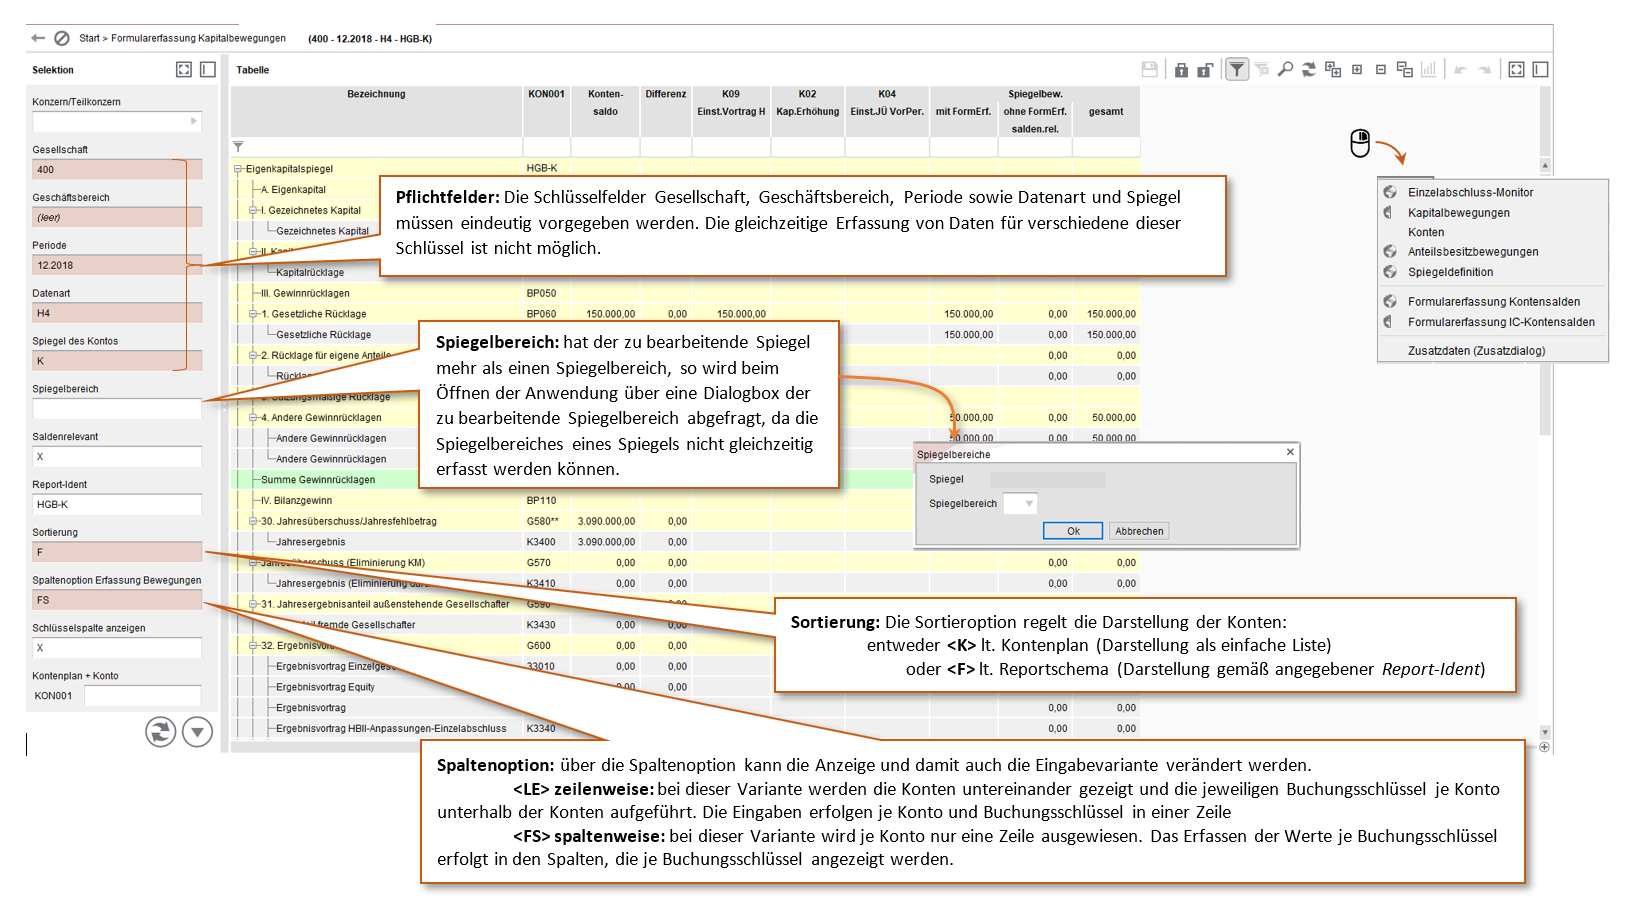Click the globe icon beside Einzelabschluss-Monitor

point(1390,192)
